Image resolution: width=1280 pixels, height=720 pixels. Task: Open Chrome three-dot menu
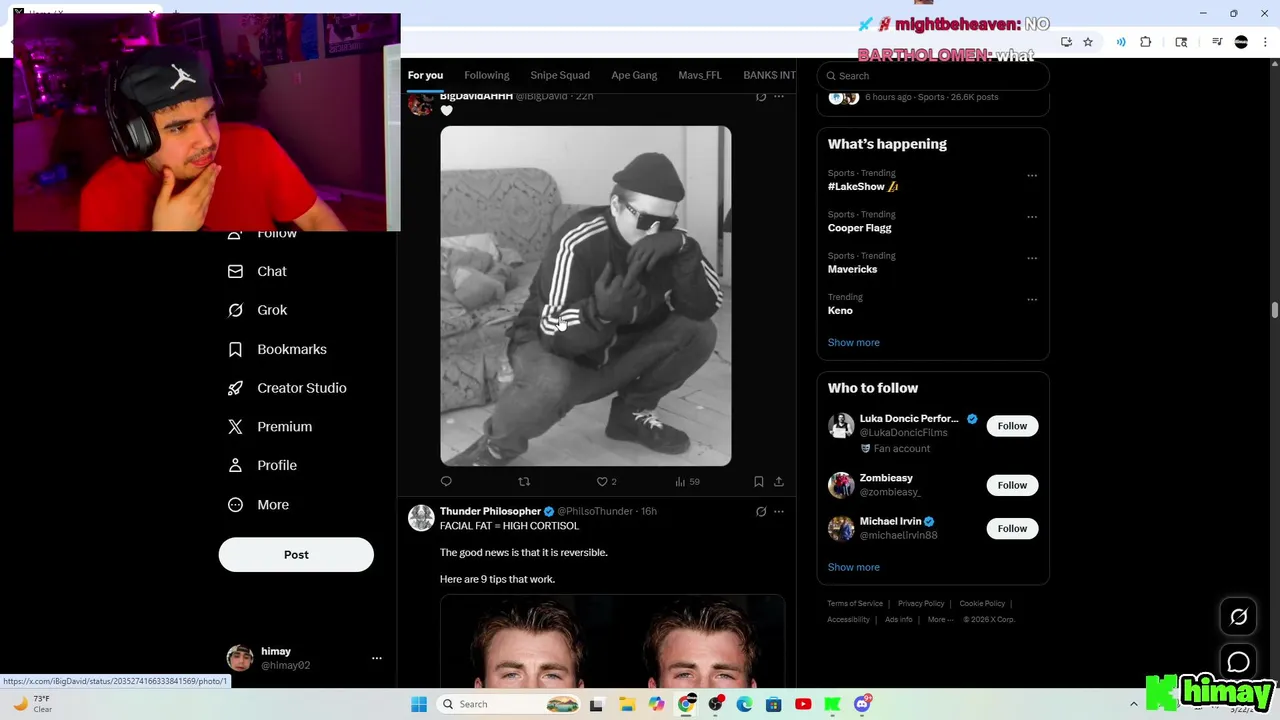1264,42
